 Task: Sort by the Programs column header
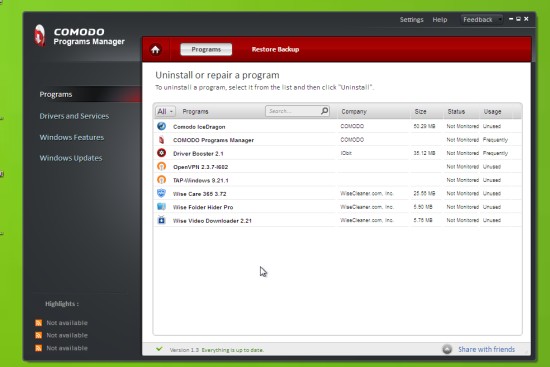tap(195, 112)
